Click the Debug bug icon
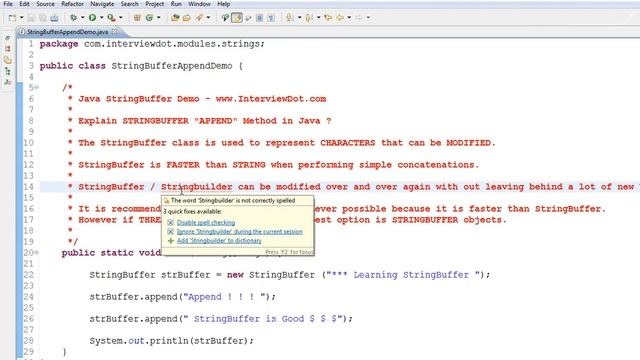Screen dimensions: 640x360 click(73, 18)
